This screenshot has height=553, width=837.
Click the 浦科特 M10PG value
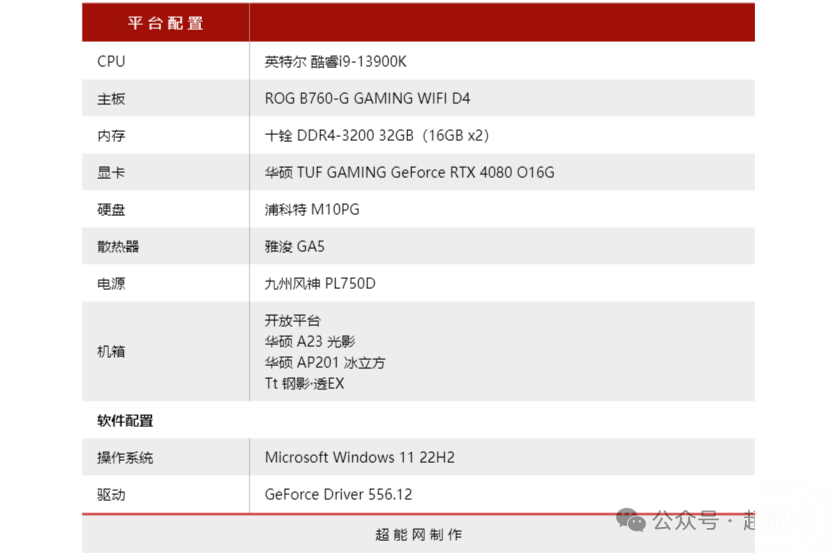point(312,210)
